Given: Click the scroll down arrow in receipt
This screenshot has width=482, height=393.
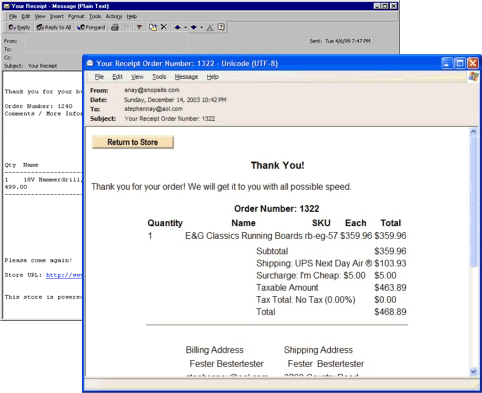Looking at the screenshot, I should coord(473,372).
